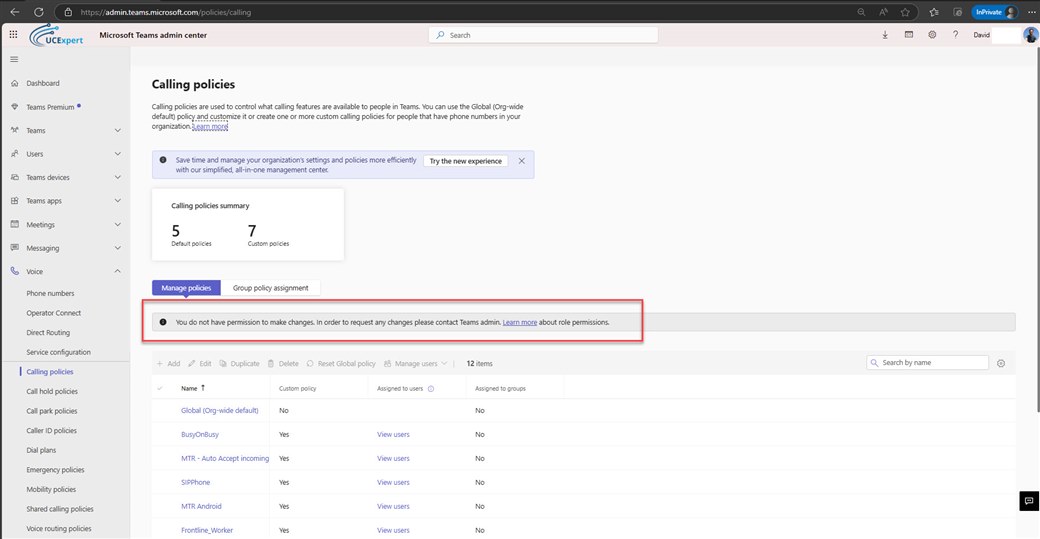Switch to the Manage policies tab
Viewport: 1040px width, 539px height.
pyautogui.click(x=186, y=288)
